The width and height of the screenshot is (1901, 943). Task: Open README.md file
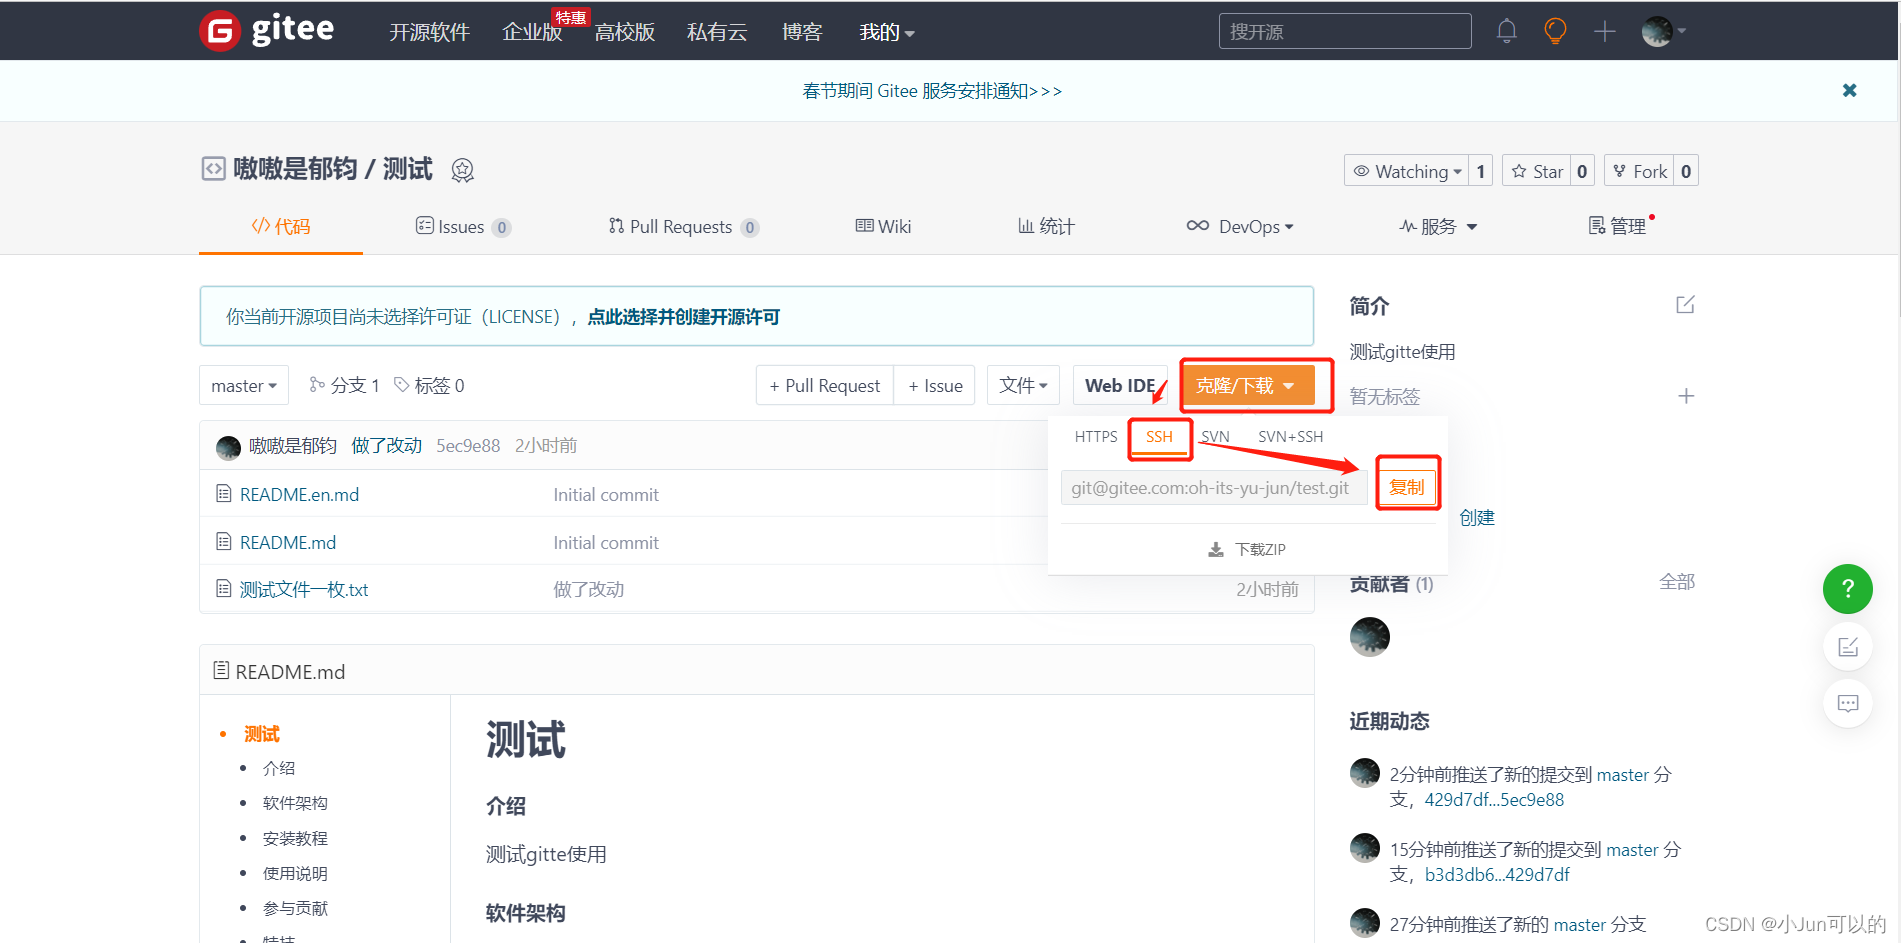(x=288, y=542)
